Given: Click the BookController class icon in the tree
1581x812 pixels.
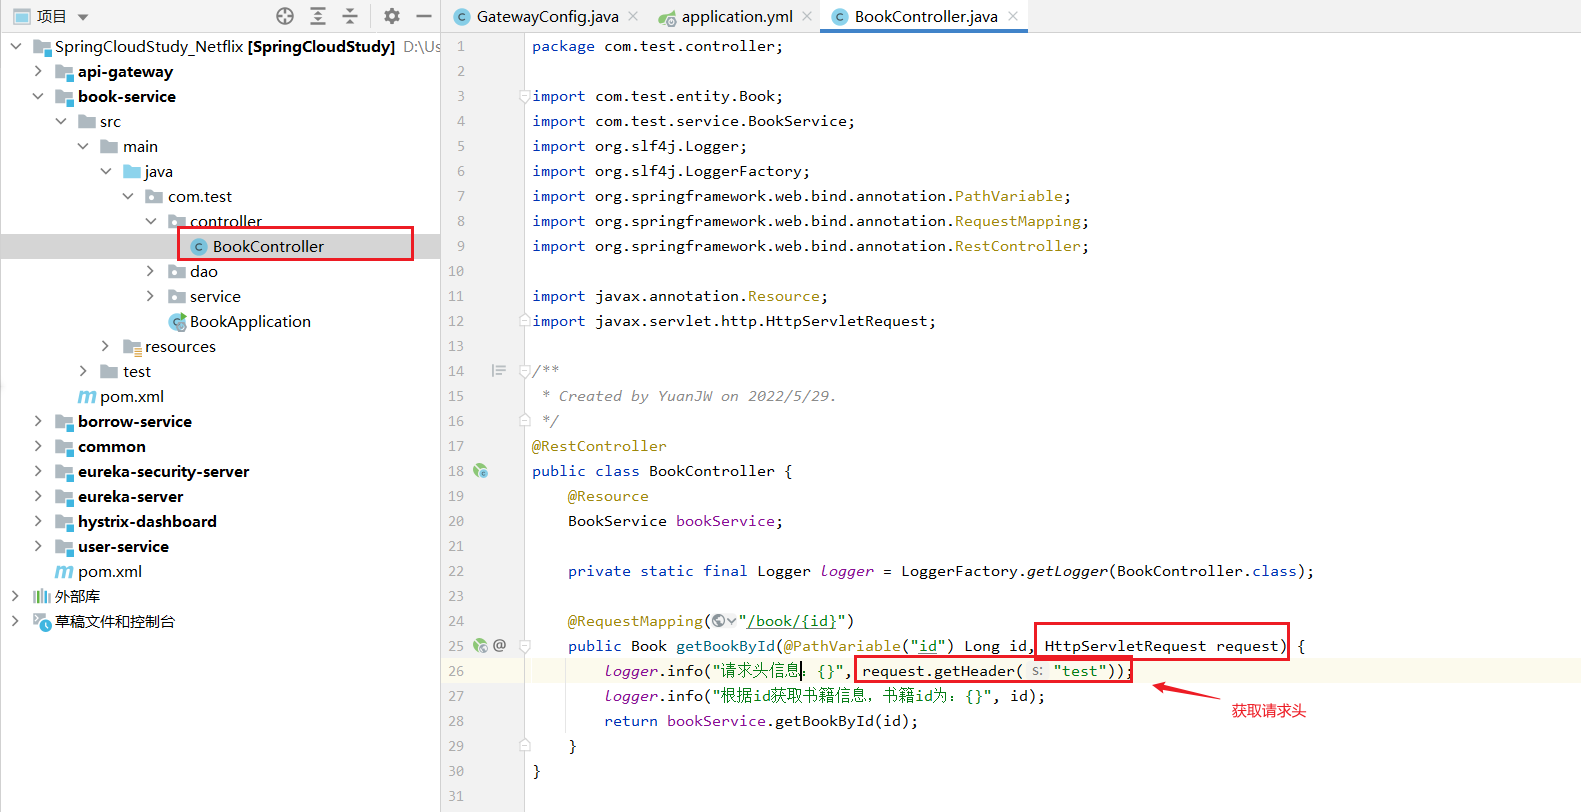Looking at the screenshot, I should tap(199, 246).
